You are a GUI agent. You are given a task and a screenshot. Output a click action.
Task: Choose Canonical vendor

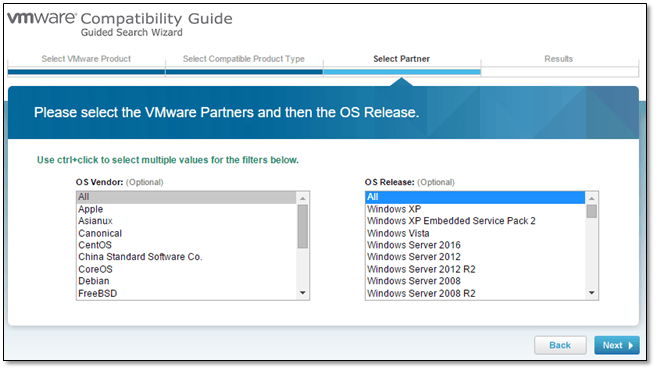point(187,233)
